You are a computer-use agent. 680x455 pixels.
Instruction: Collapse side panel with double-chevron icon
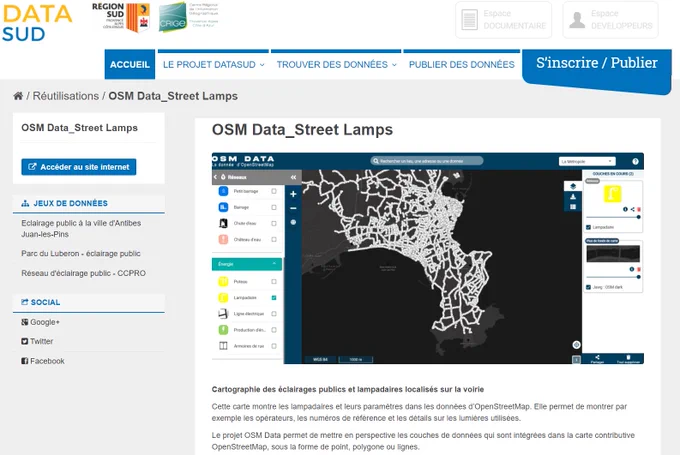pos(294,177)
